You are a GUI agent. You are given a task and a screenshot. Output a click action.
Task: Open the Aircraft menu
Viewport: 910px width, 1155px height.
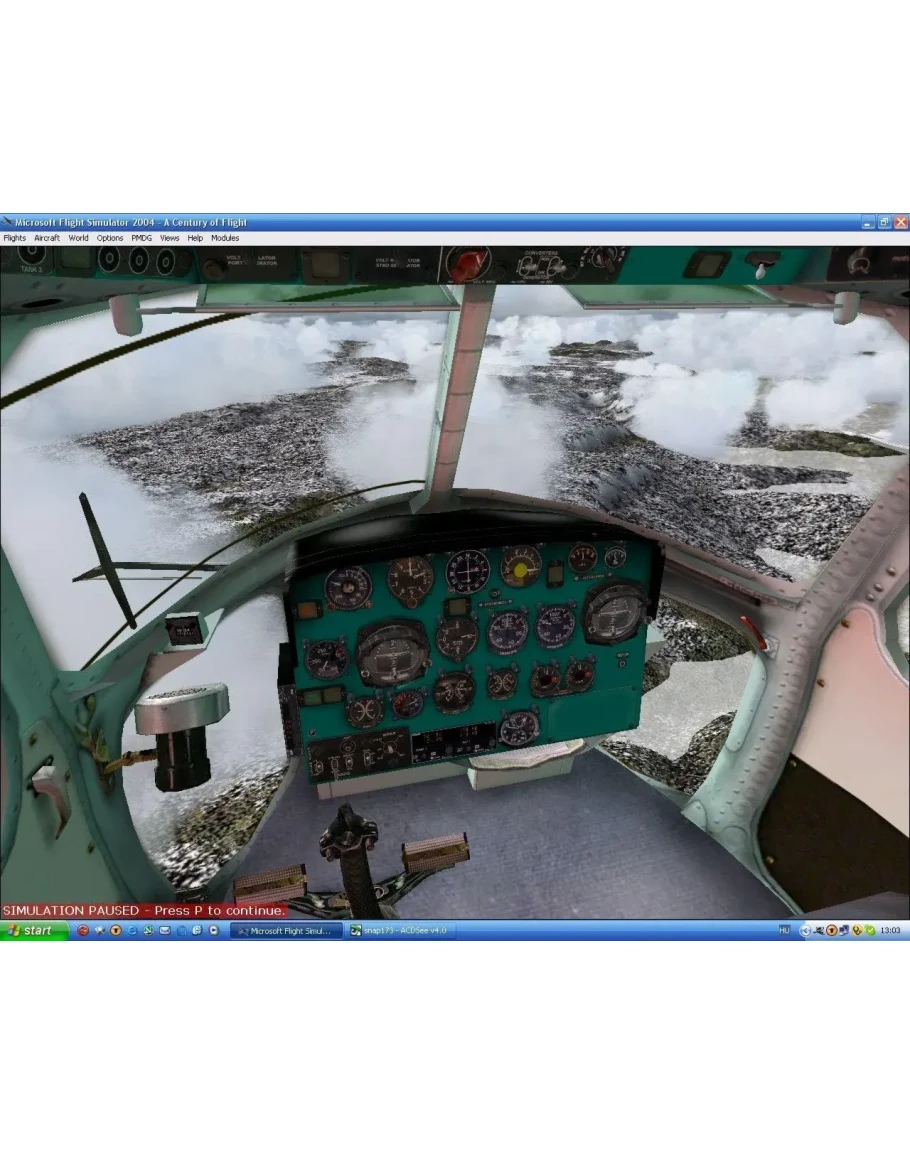click(x=47, y=238)
